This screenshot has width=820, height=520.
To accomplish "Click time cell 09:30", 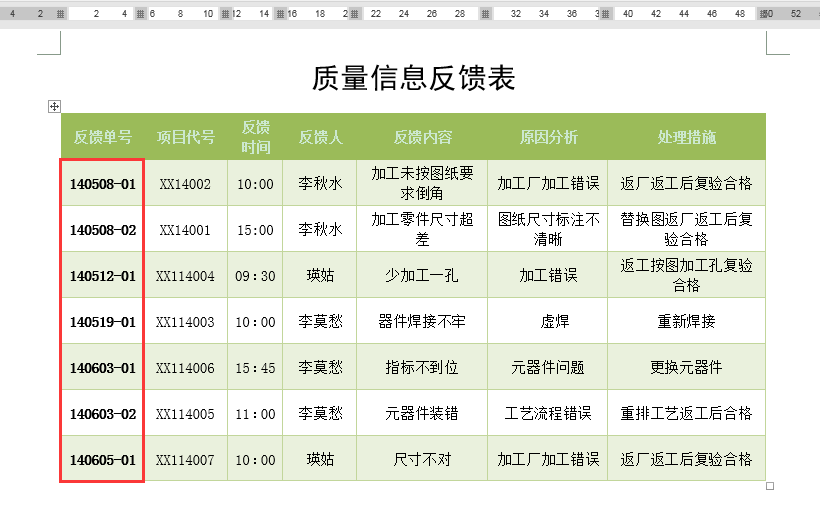I will (x=255, y=276).
